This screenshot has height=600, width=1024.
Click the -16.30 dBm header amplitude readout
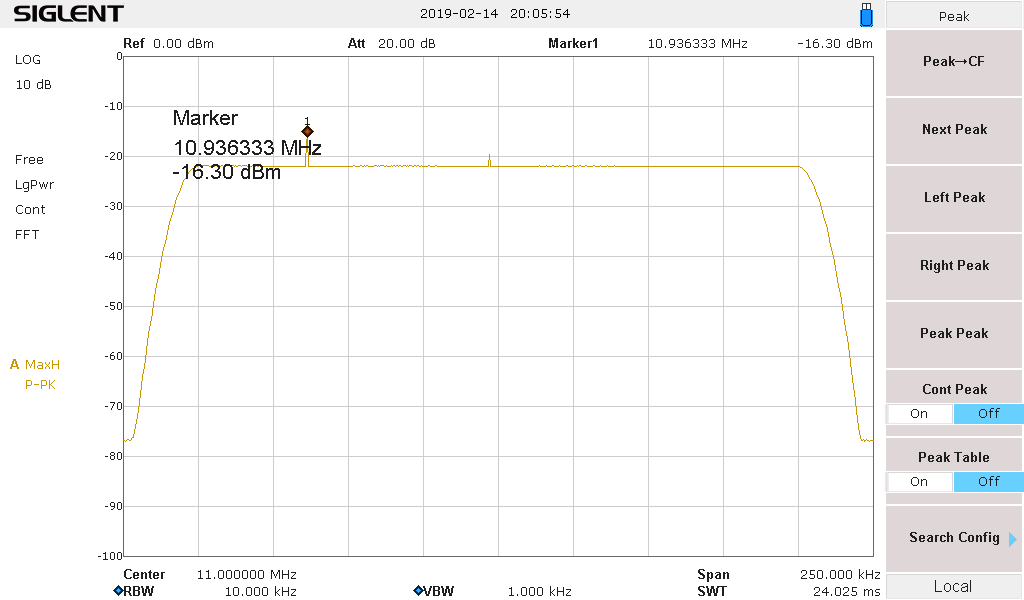pos(835,44)
